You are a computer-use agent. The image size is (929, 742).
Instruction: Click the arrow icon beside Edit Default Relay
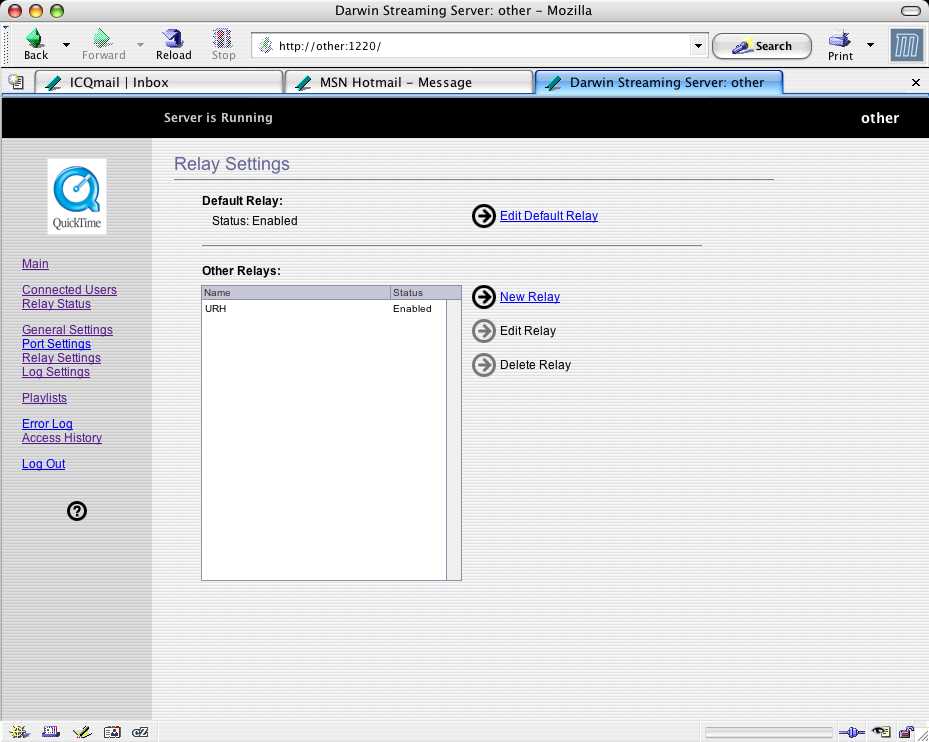484,216
